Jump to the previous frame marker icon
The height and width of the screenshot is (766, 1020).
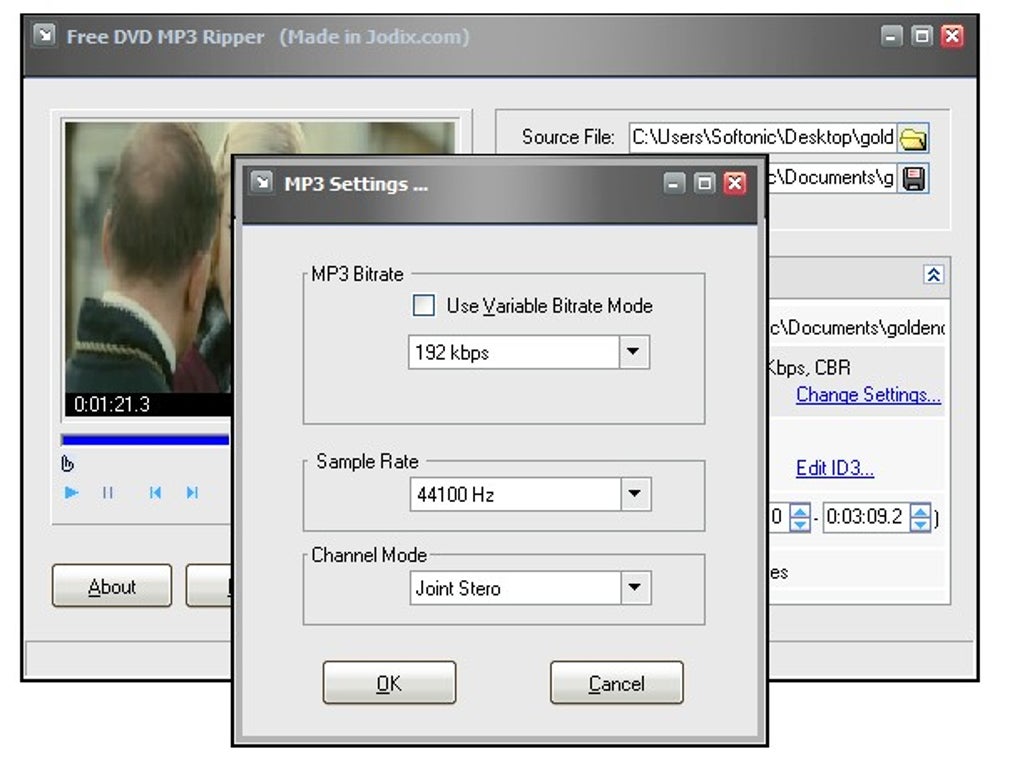155,492
